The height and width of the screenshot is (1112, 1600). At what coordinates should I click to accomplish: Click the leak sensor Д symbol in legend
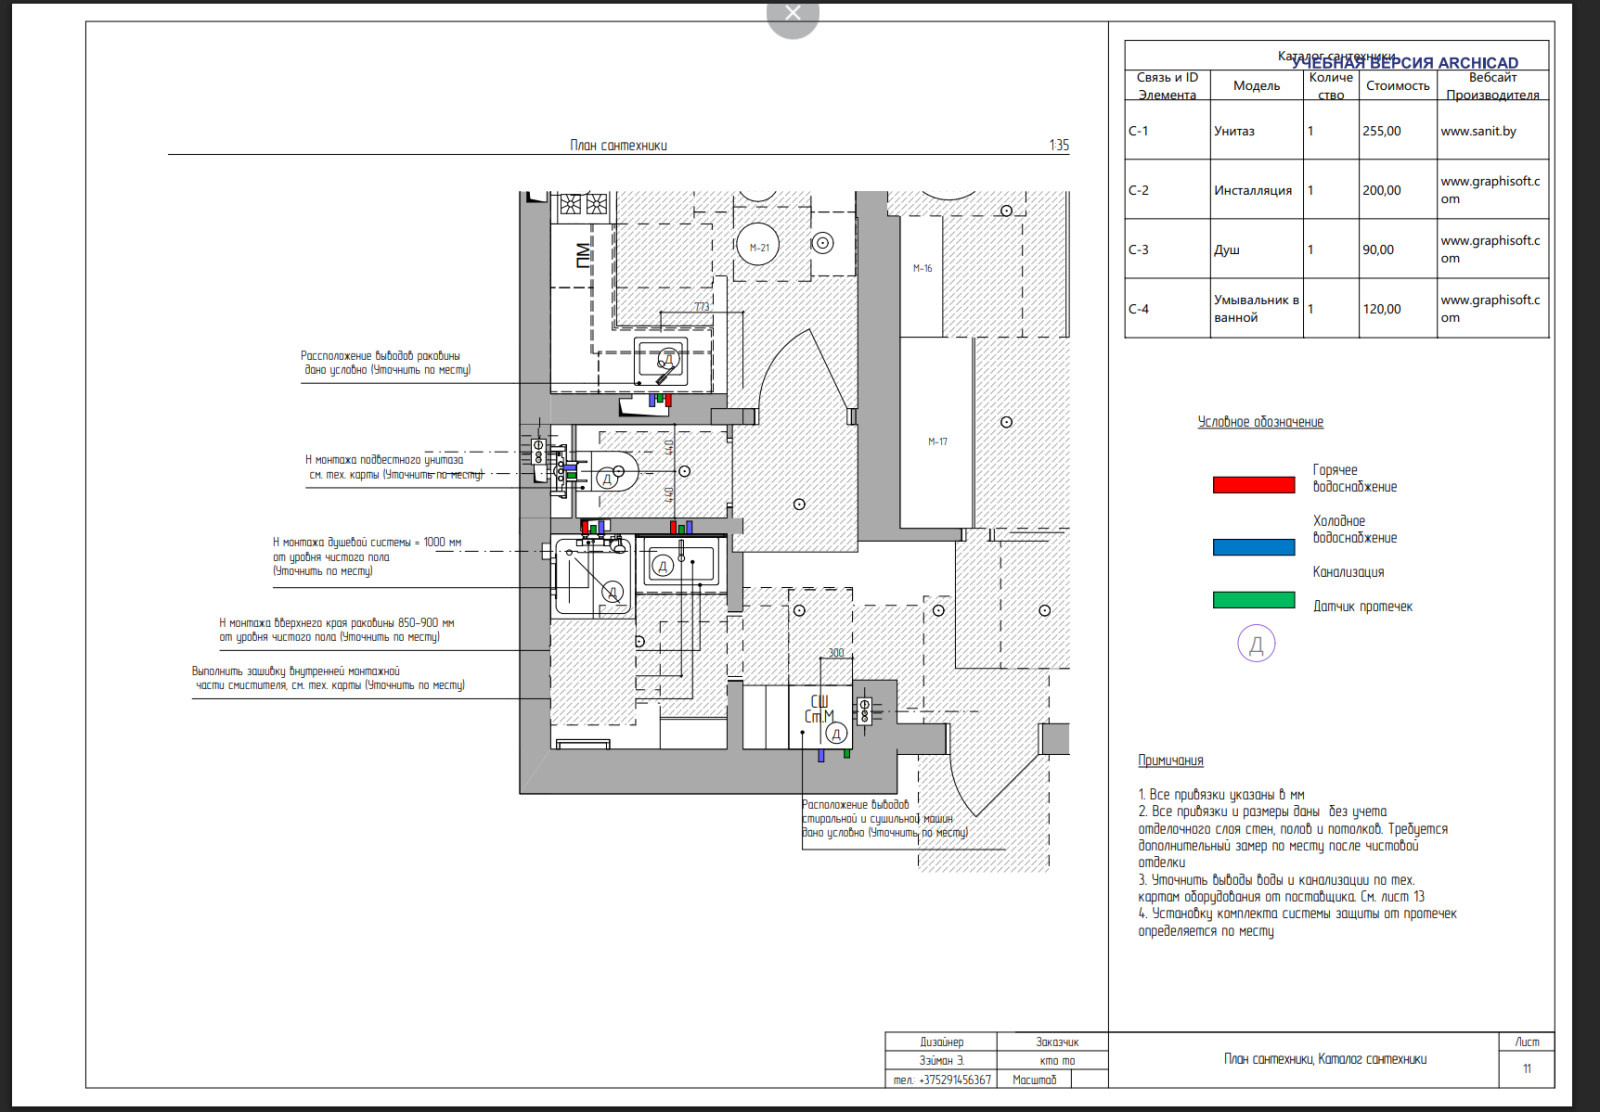pos(1256,644)
